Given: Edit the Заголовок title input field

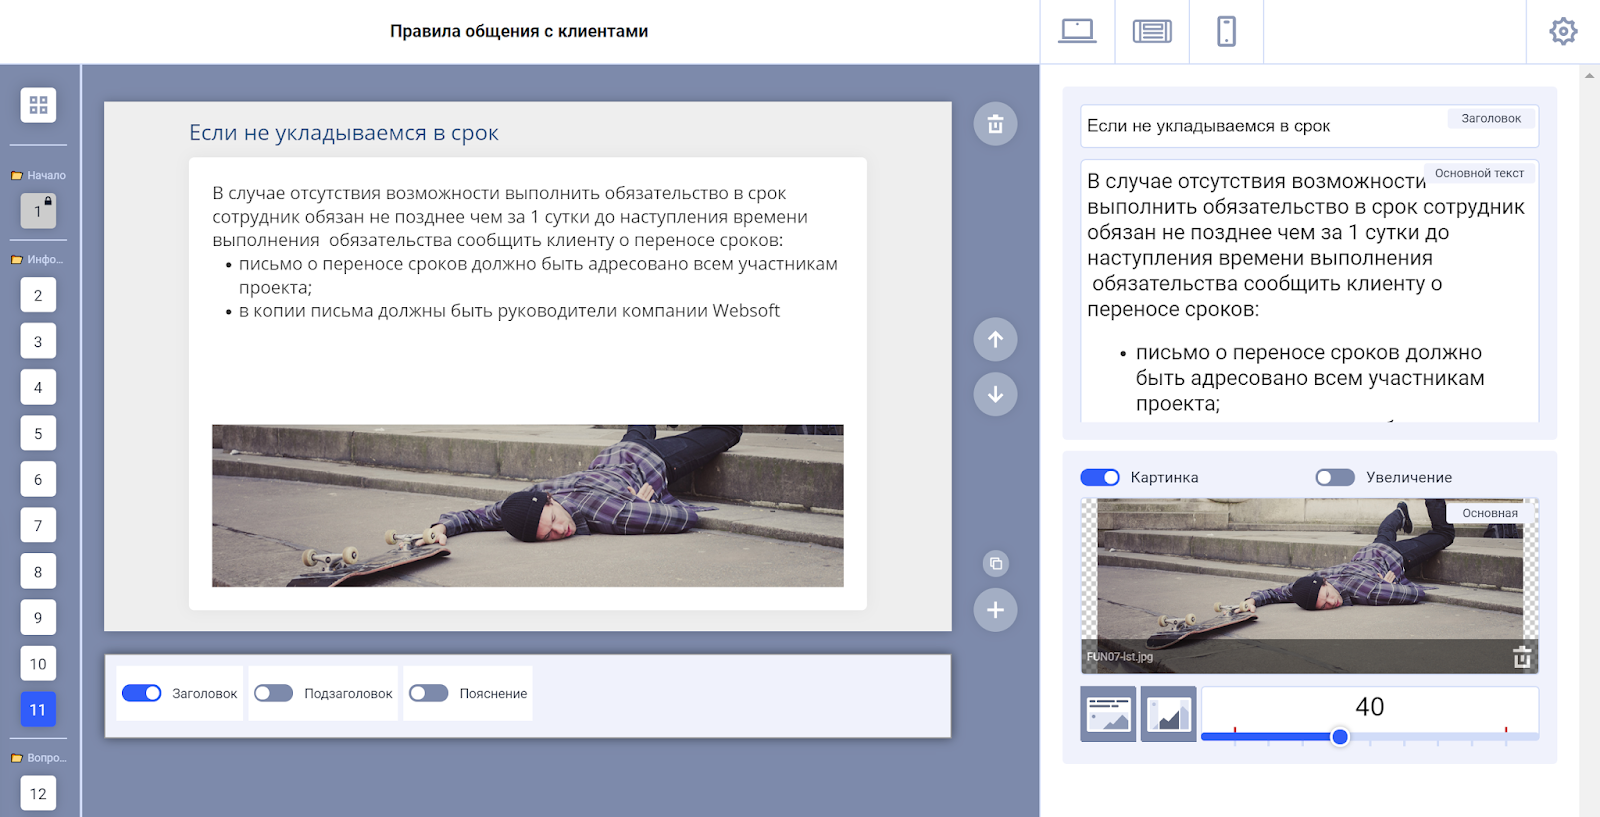Looking at the screenshot, I should point(1309,126).
